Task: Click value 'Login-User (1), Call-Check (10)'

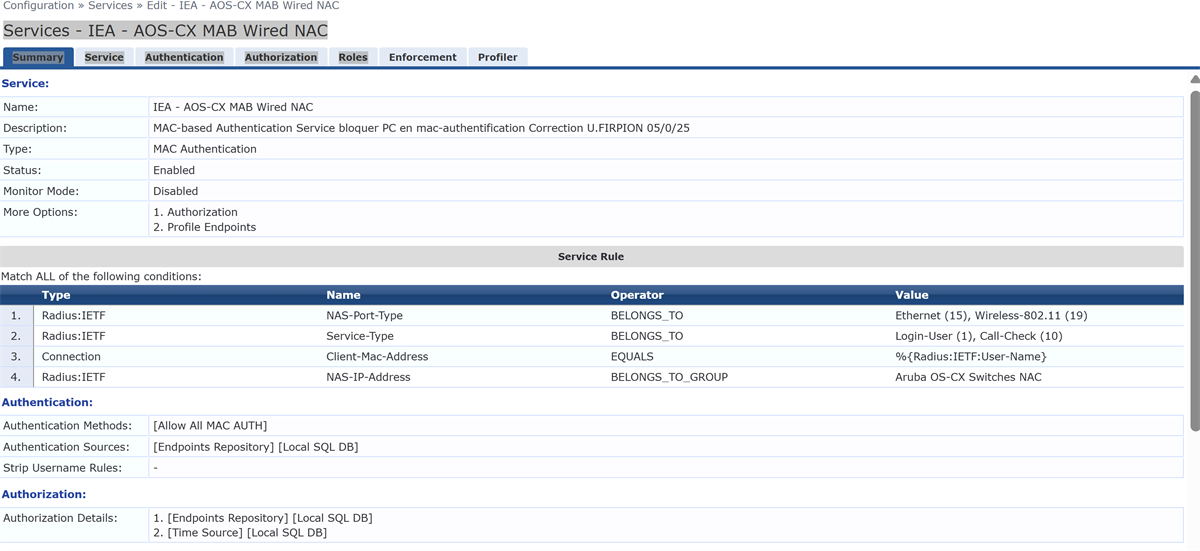Action: pos(979,336)
